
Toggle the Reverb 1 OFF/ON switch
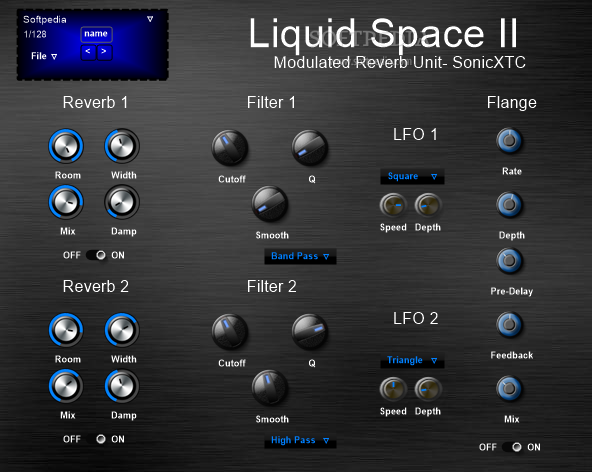[96, 255]
